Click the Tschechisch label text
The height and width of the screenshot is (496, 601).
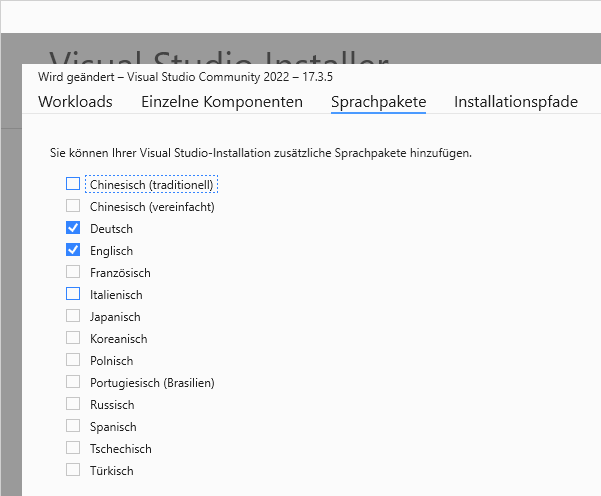pos(121,449)
